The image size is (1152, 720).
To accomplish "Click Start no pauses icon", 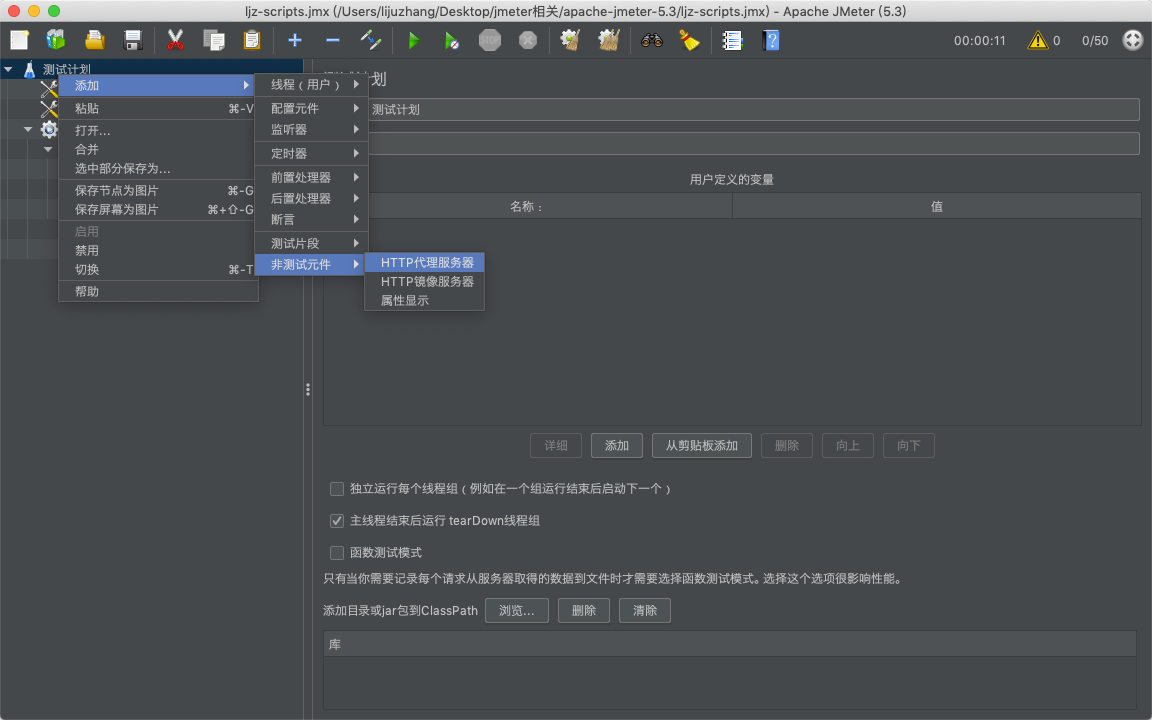I will [451, 40].
